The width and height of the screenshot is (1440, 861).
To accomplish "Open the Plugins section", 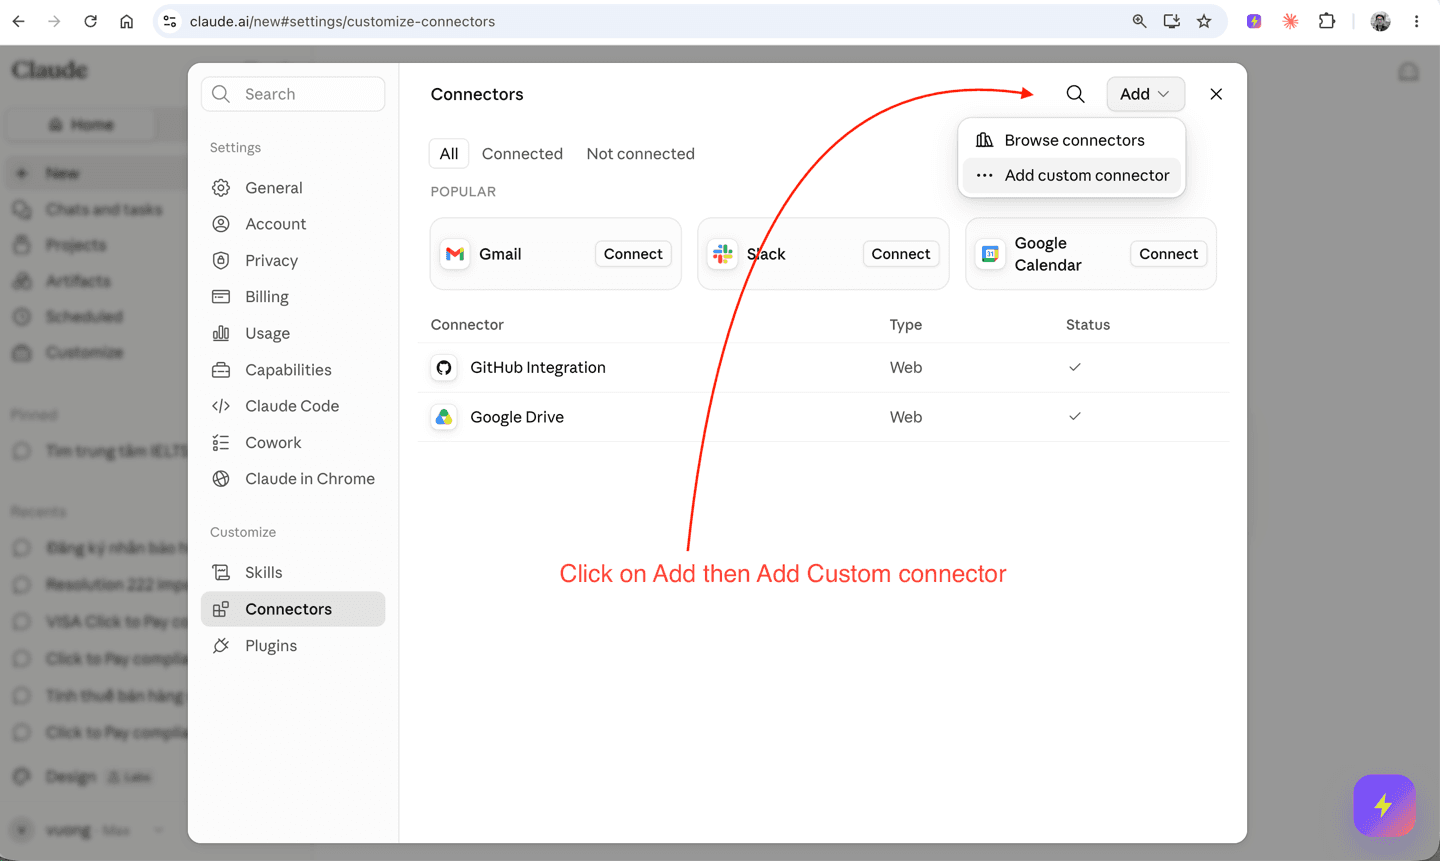I will click(x=293, y=645).
